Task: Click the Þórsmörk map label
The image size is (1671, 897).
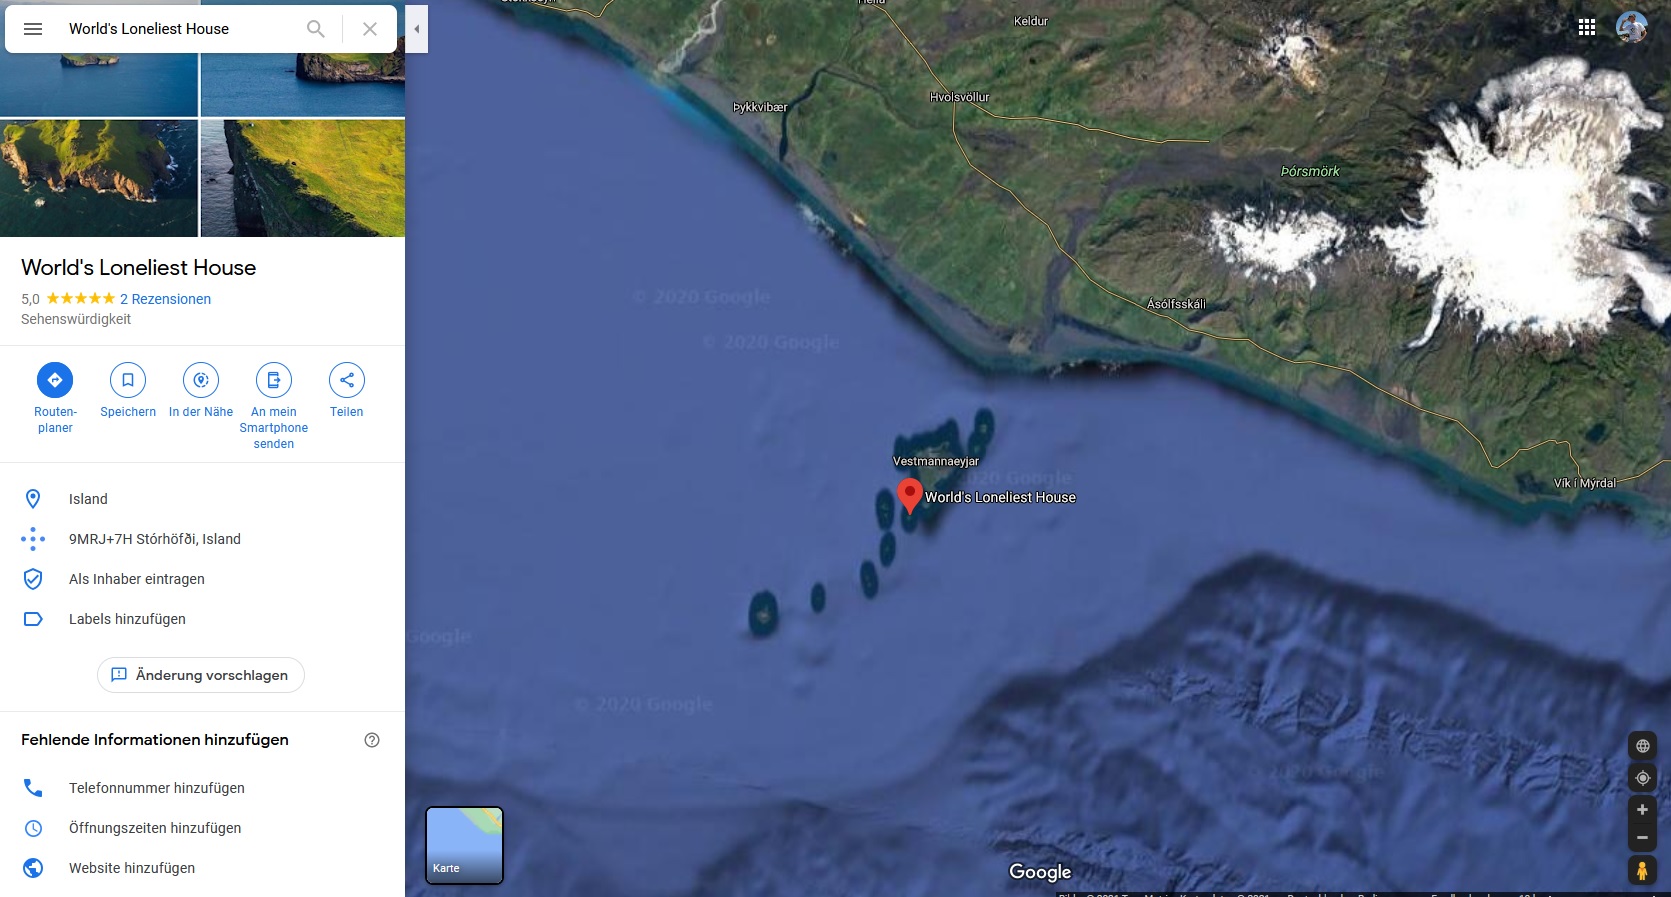Action: [x=1310, y=172]
